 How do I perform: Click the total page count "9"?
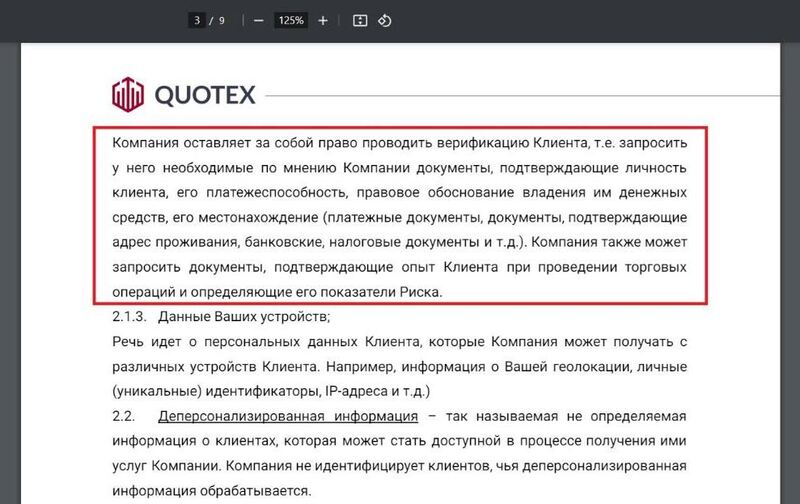click(221, 20)
